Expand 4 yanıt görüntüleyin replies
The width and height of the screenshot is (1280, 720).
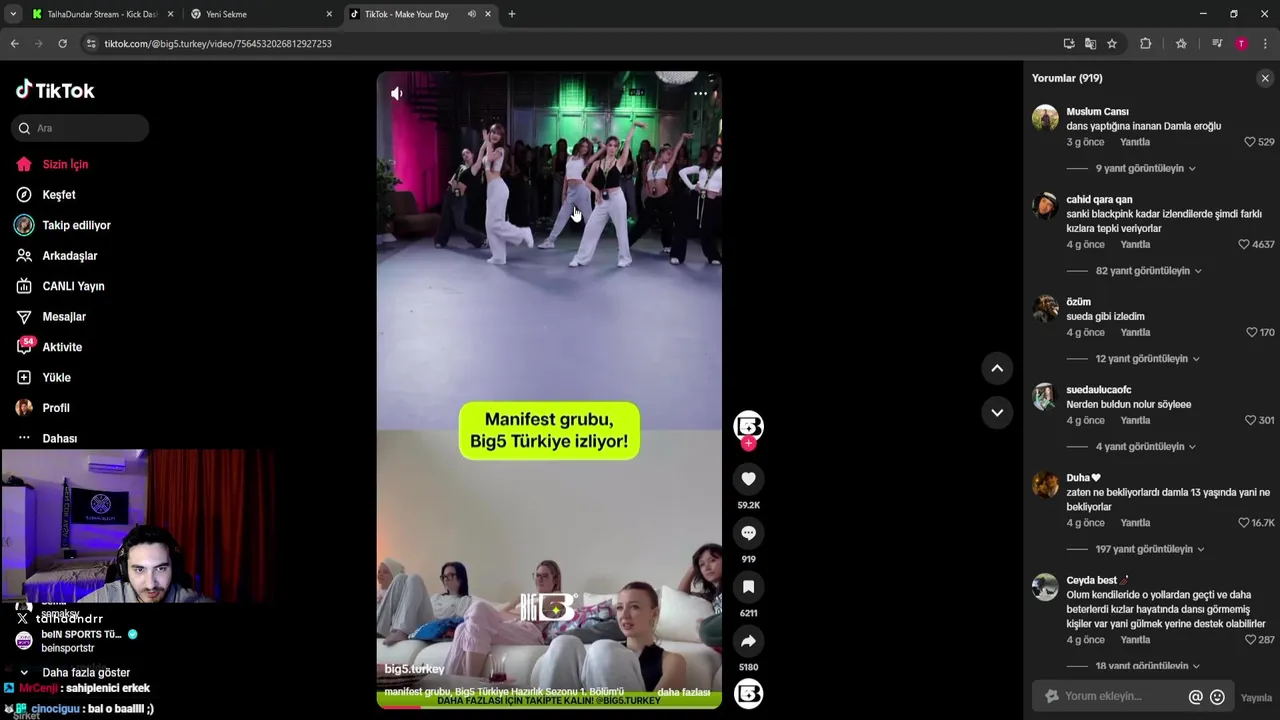point(1145,447)
